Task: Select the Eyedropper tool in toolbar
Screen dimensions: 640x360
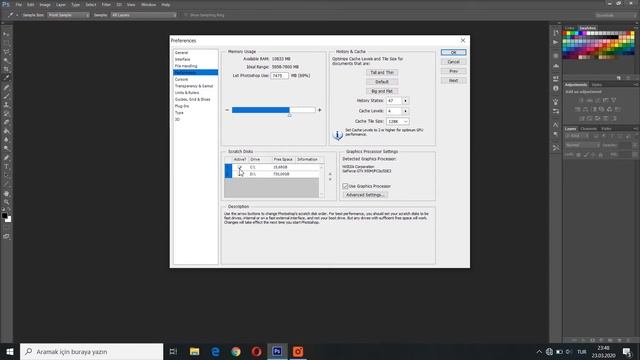Action: click(7, 78)
